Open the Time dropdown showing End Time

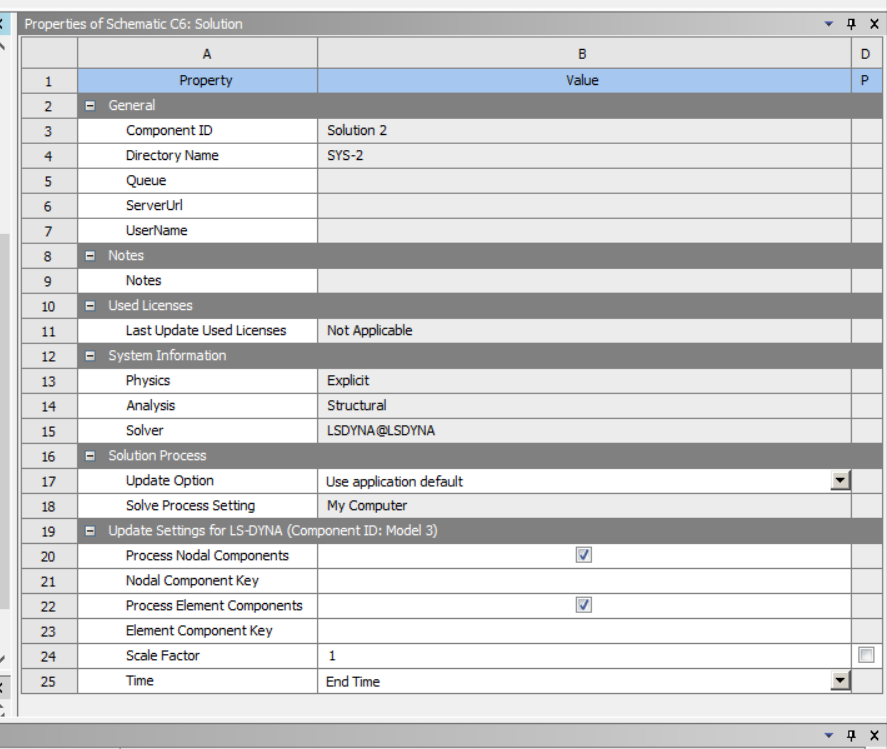842,681
